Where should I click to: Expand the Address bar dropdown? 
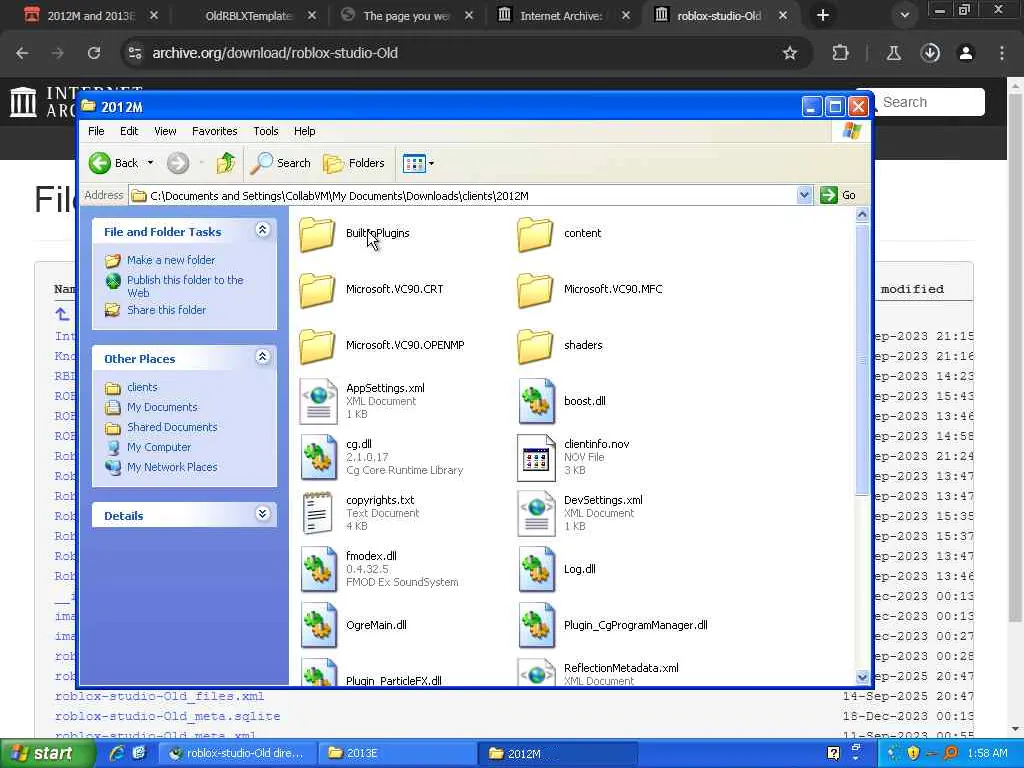click(x=804, y=195)
